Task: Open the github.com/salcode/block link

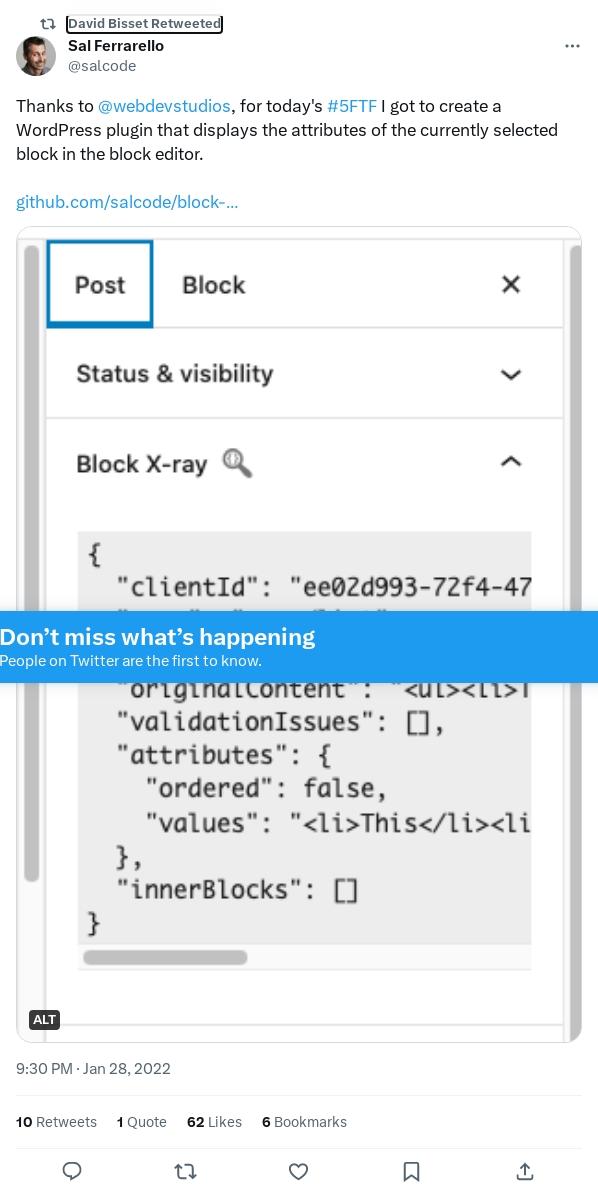Action: click(x=127, y=203)
